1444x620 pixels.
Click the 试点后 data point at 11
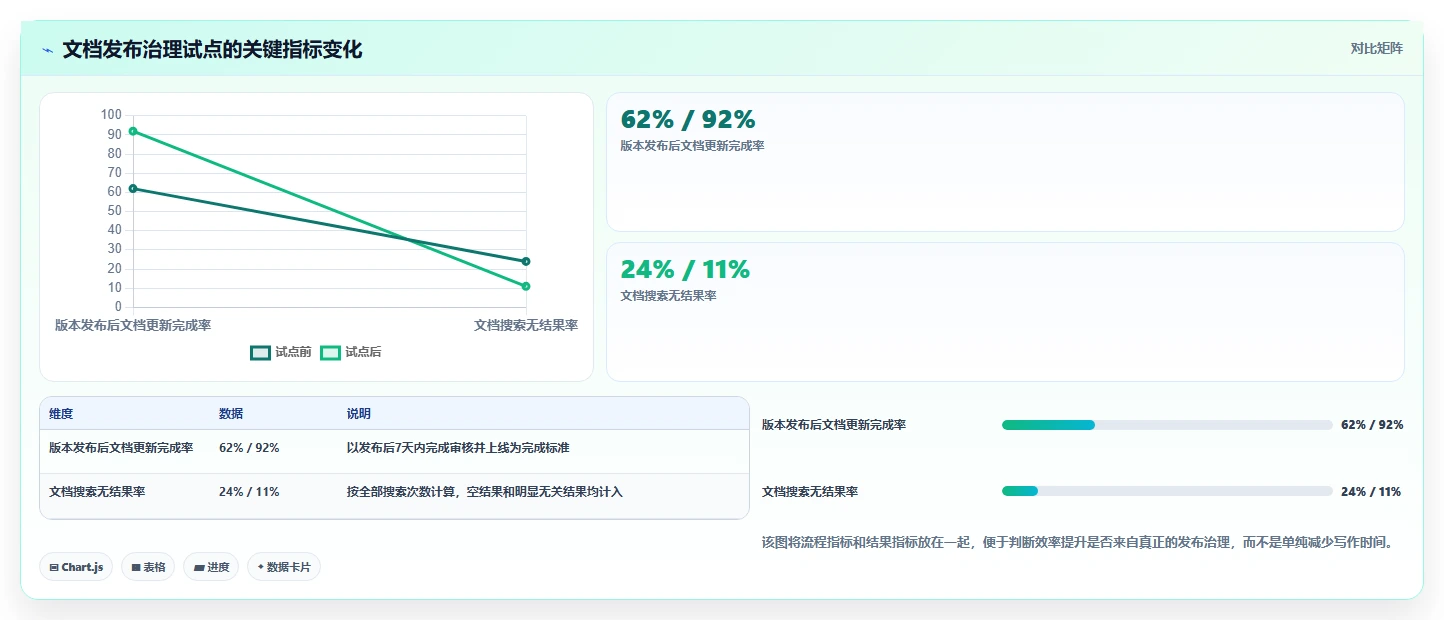point(526,286)
